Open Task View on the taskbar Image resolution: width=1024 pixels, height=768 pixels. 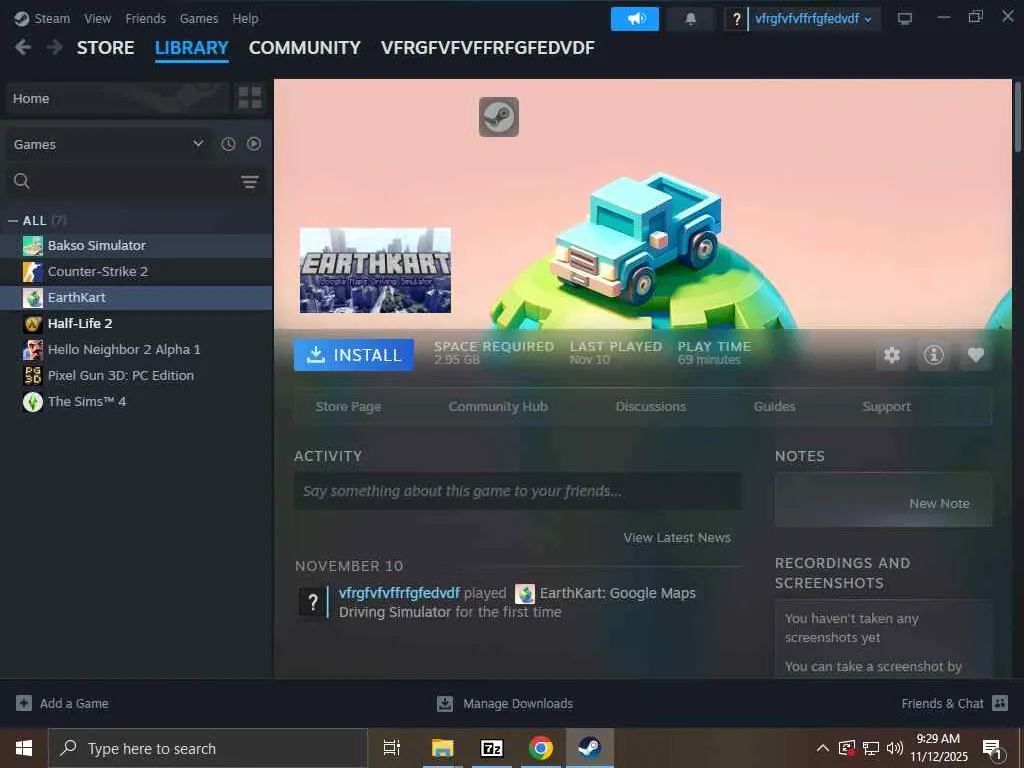click(392, 748)
